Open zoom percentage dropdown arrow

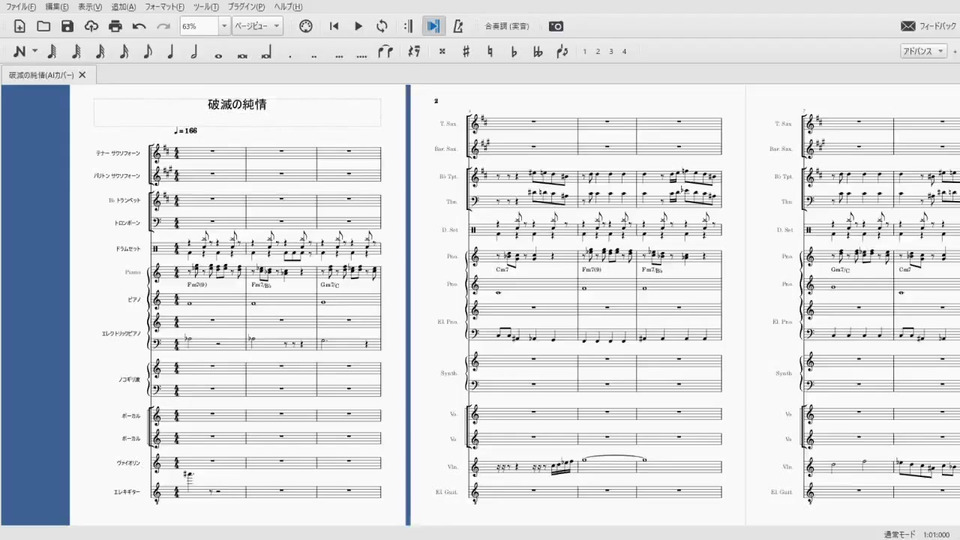click(224, 26)
